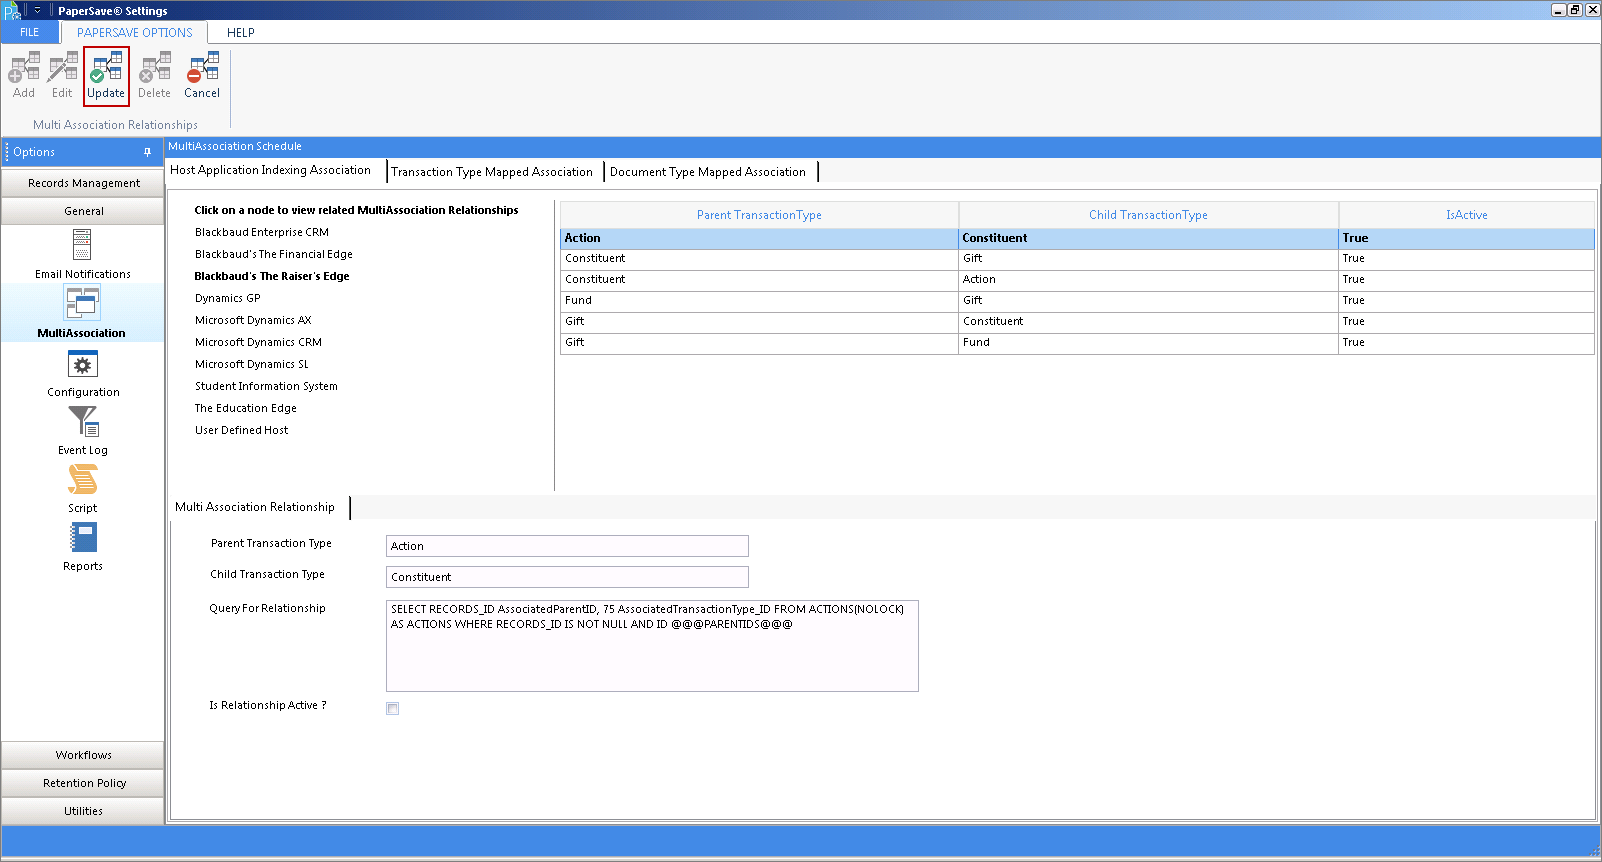The width and height of the screenshot is (1602, 862).
Task: Select Blackbaud Enterprise CRM node
Action: pos(262,232)
